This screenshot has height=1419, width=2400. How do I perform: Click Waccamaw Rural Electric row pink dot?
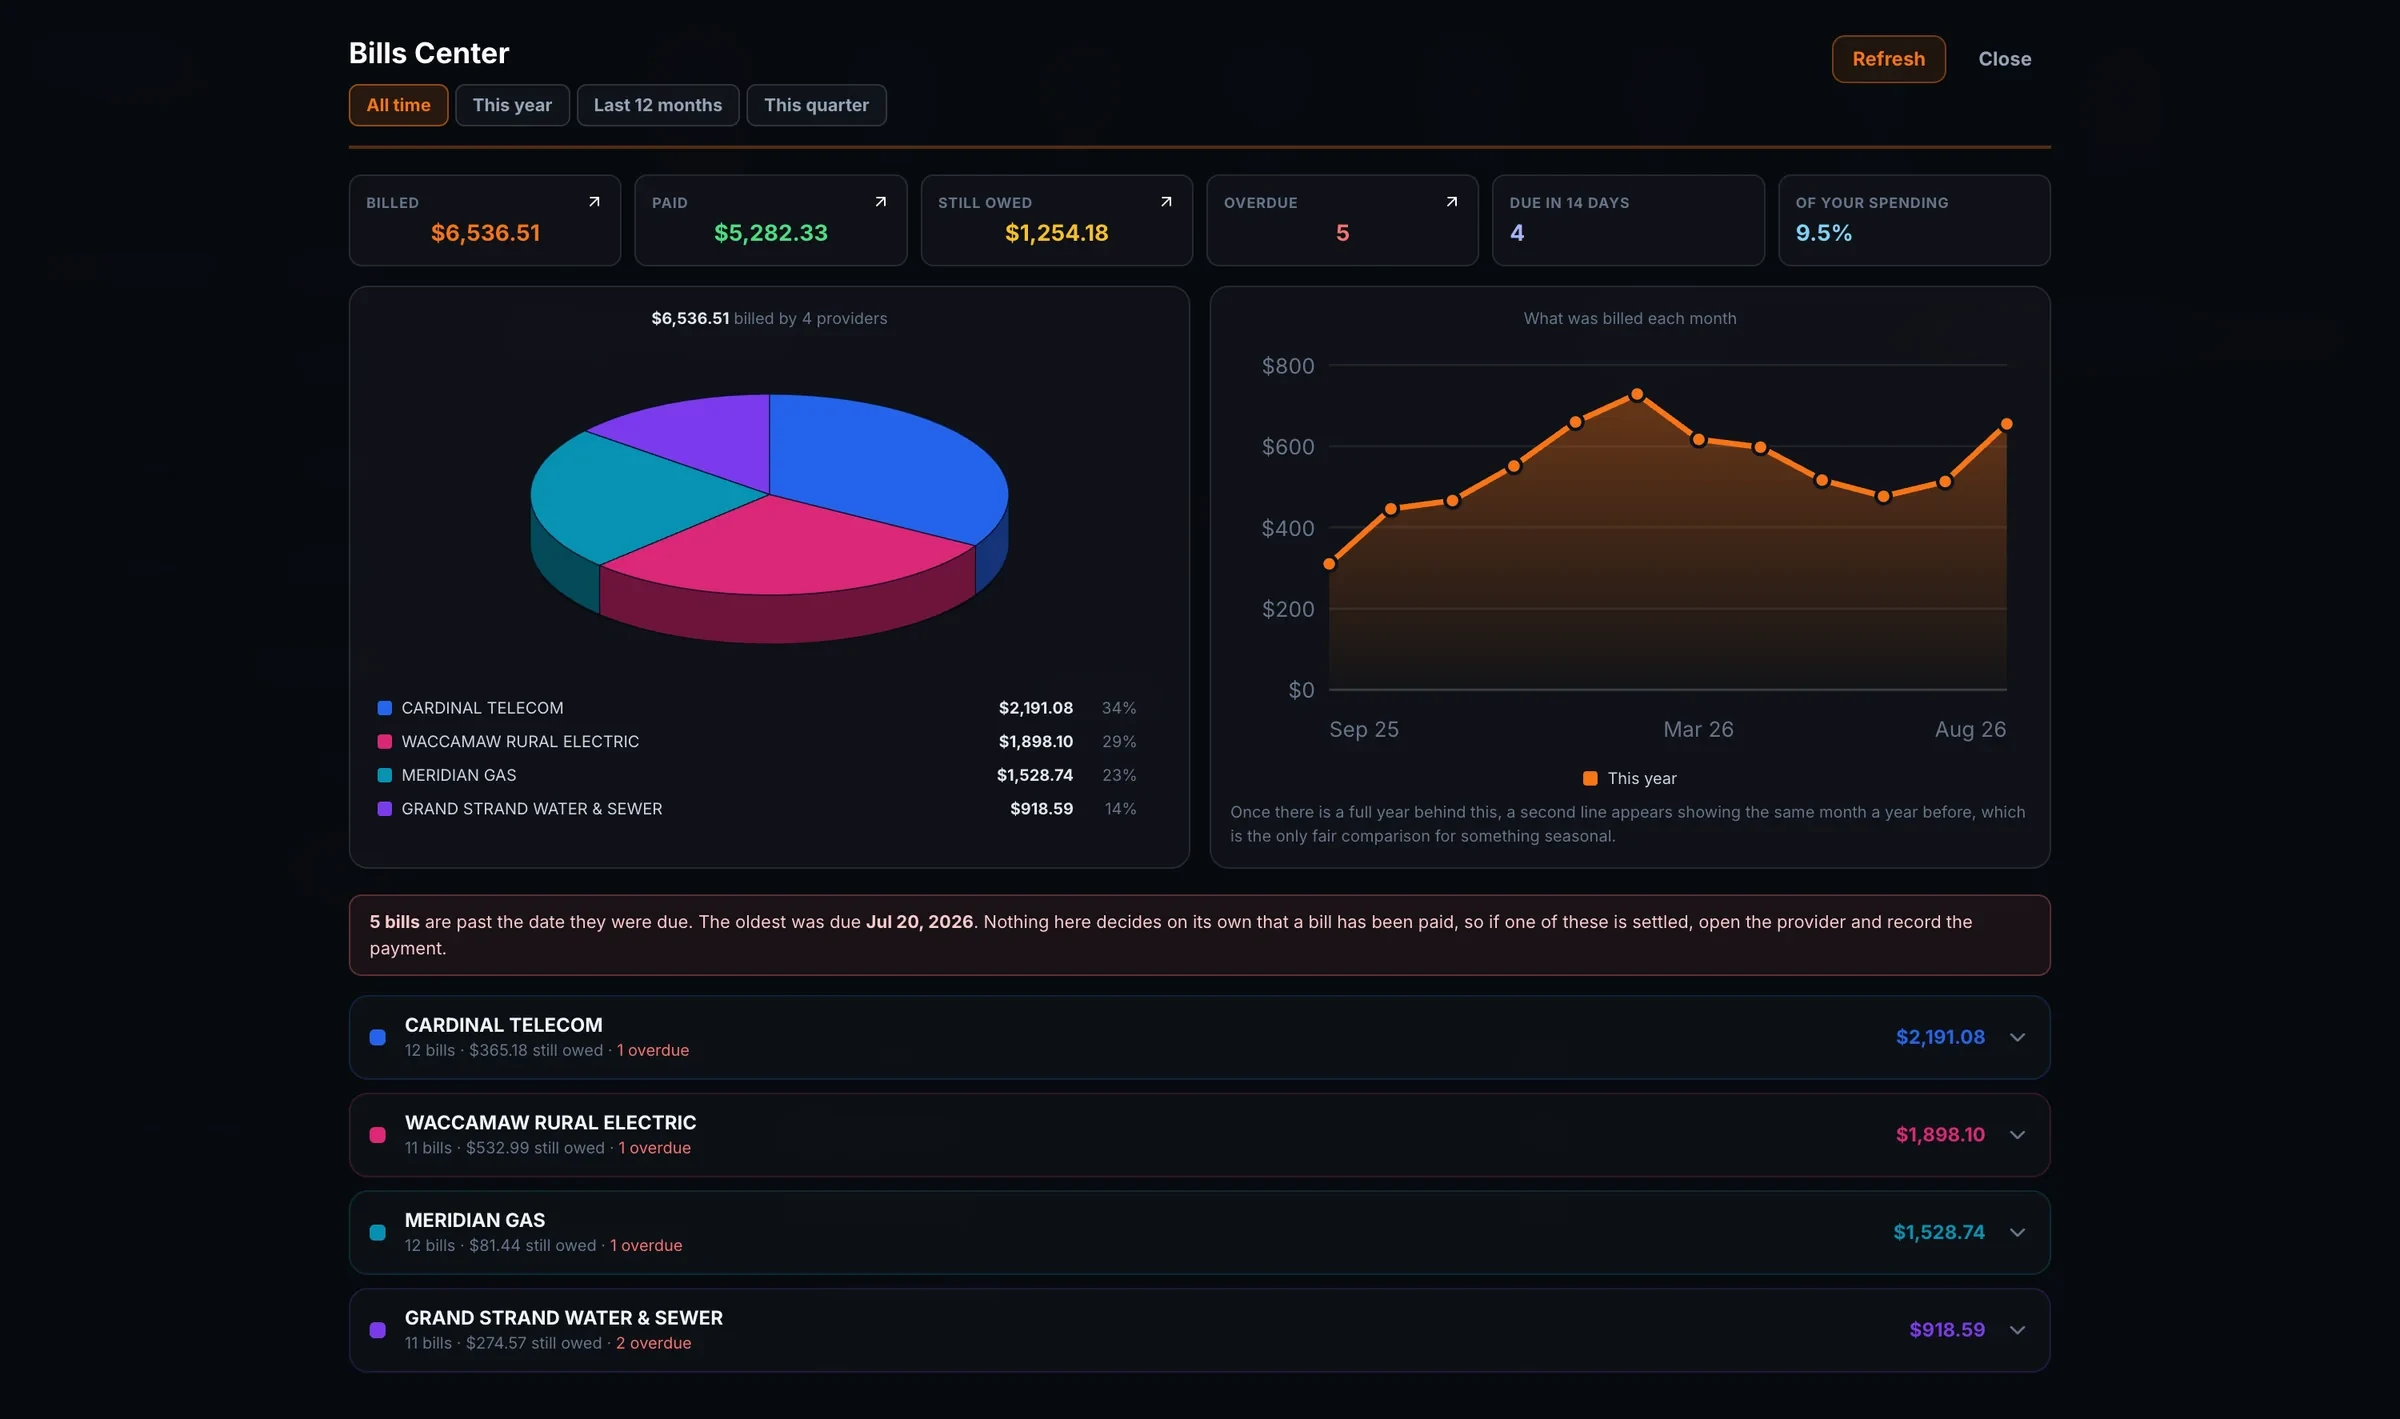377,1135
